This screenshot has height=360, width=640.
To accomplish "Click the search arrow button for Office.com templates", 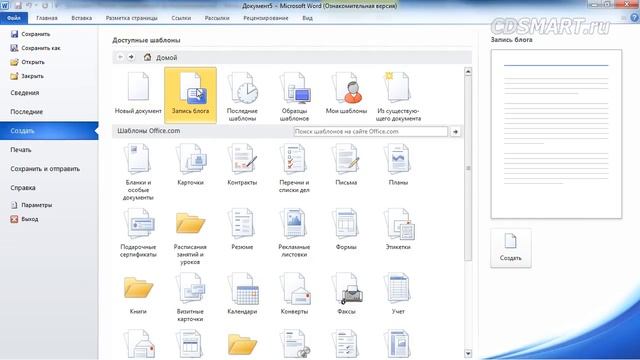I will [x=455, y=131].
